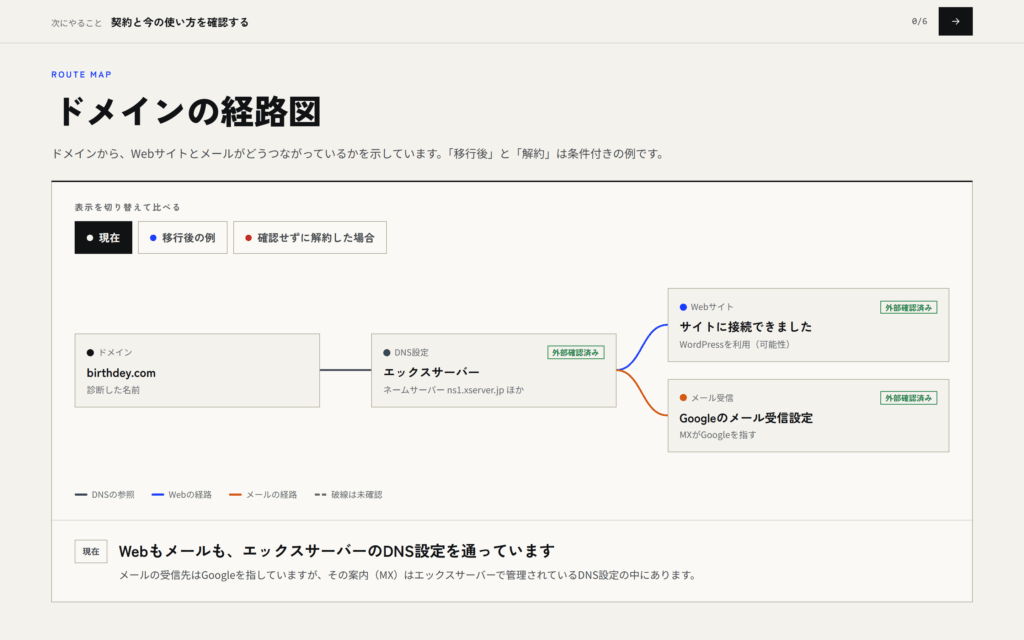This screenshot has width=1024, height=640.
Task: Switch to the 移行後の例 tab
Action: click(182, 238)
